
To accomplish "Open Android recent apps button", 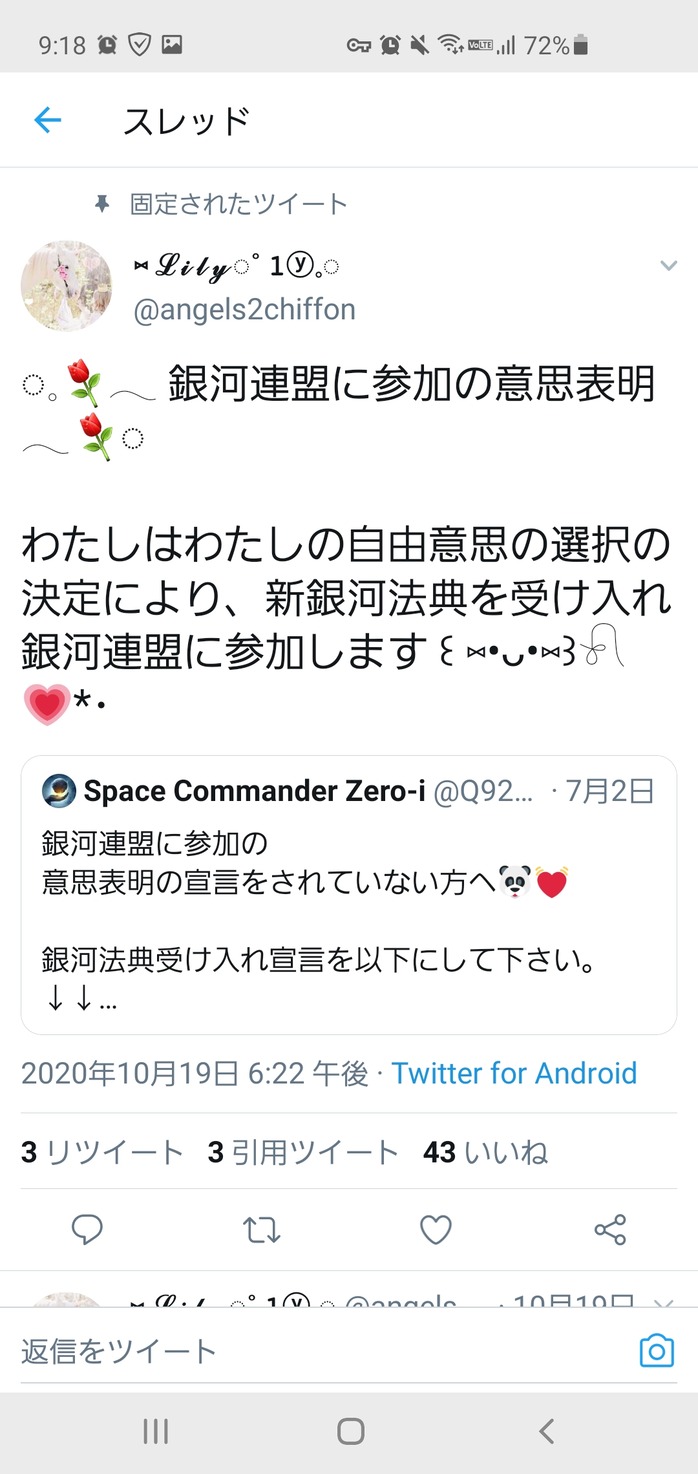I will (x=155, y=1432).
